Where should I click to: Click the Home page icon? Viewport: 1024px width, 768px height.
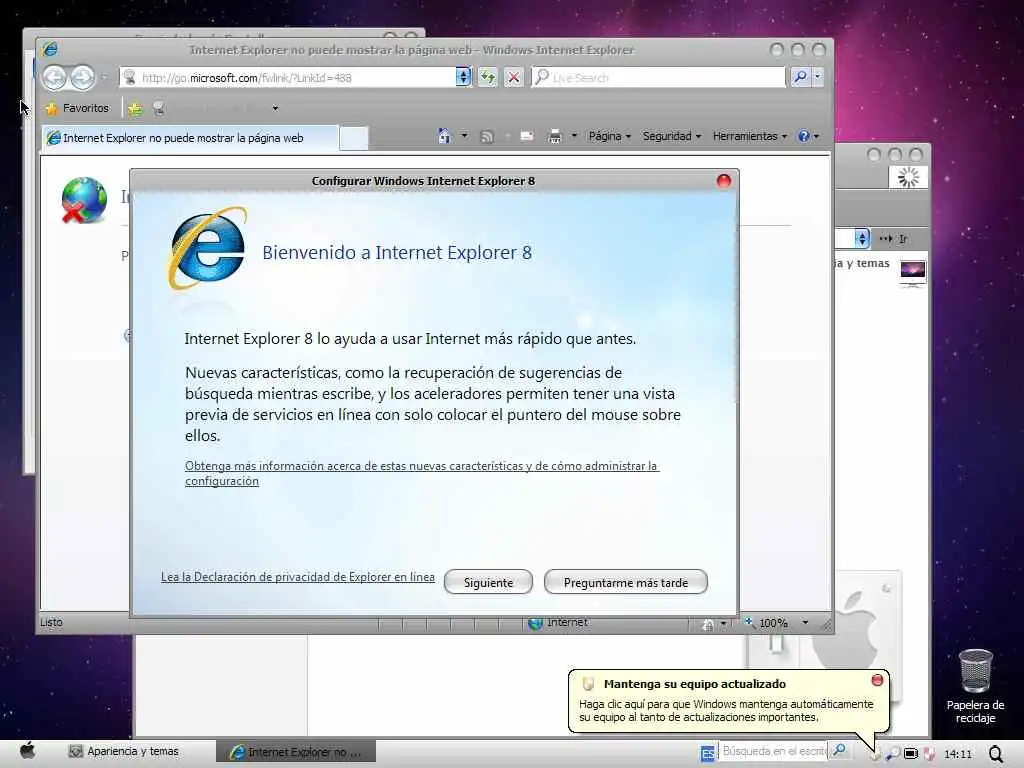(445, 136)
